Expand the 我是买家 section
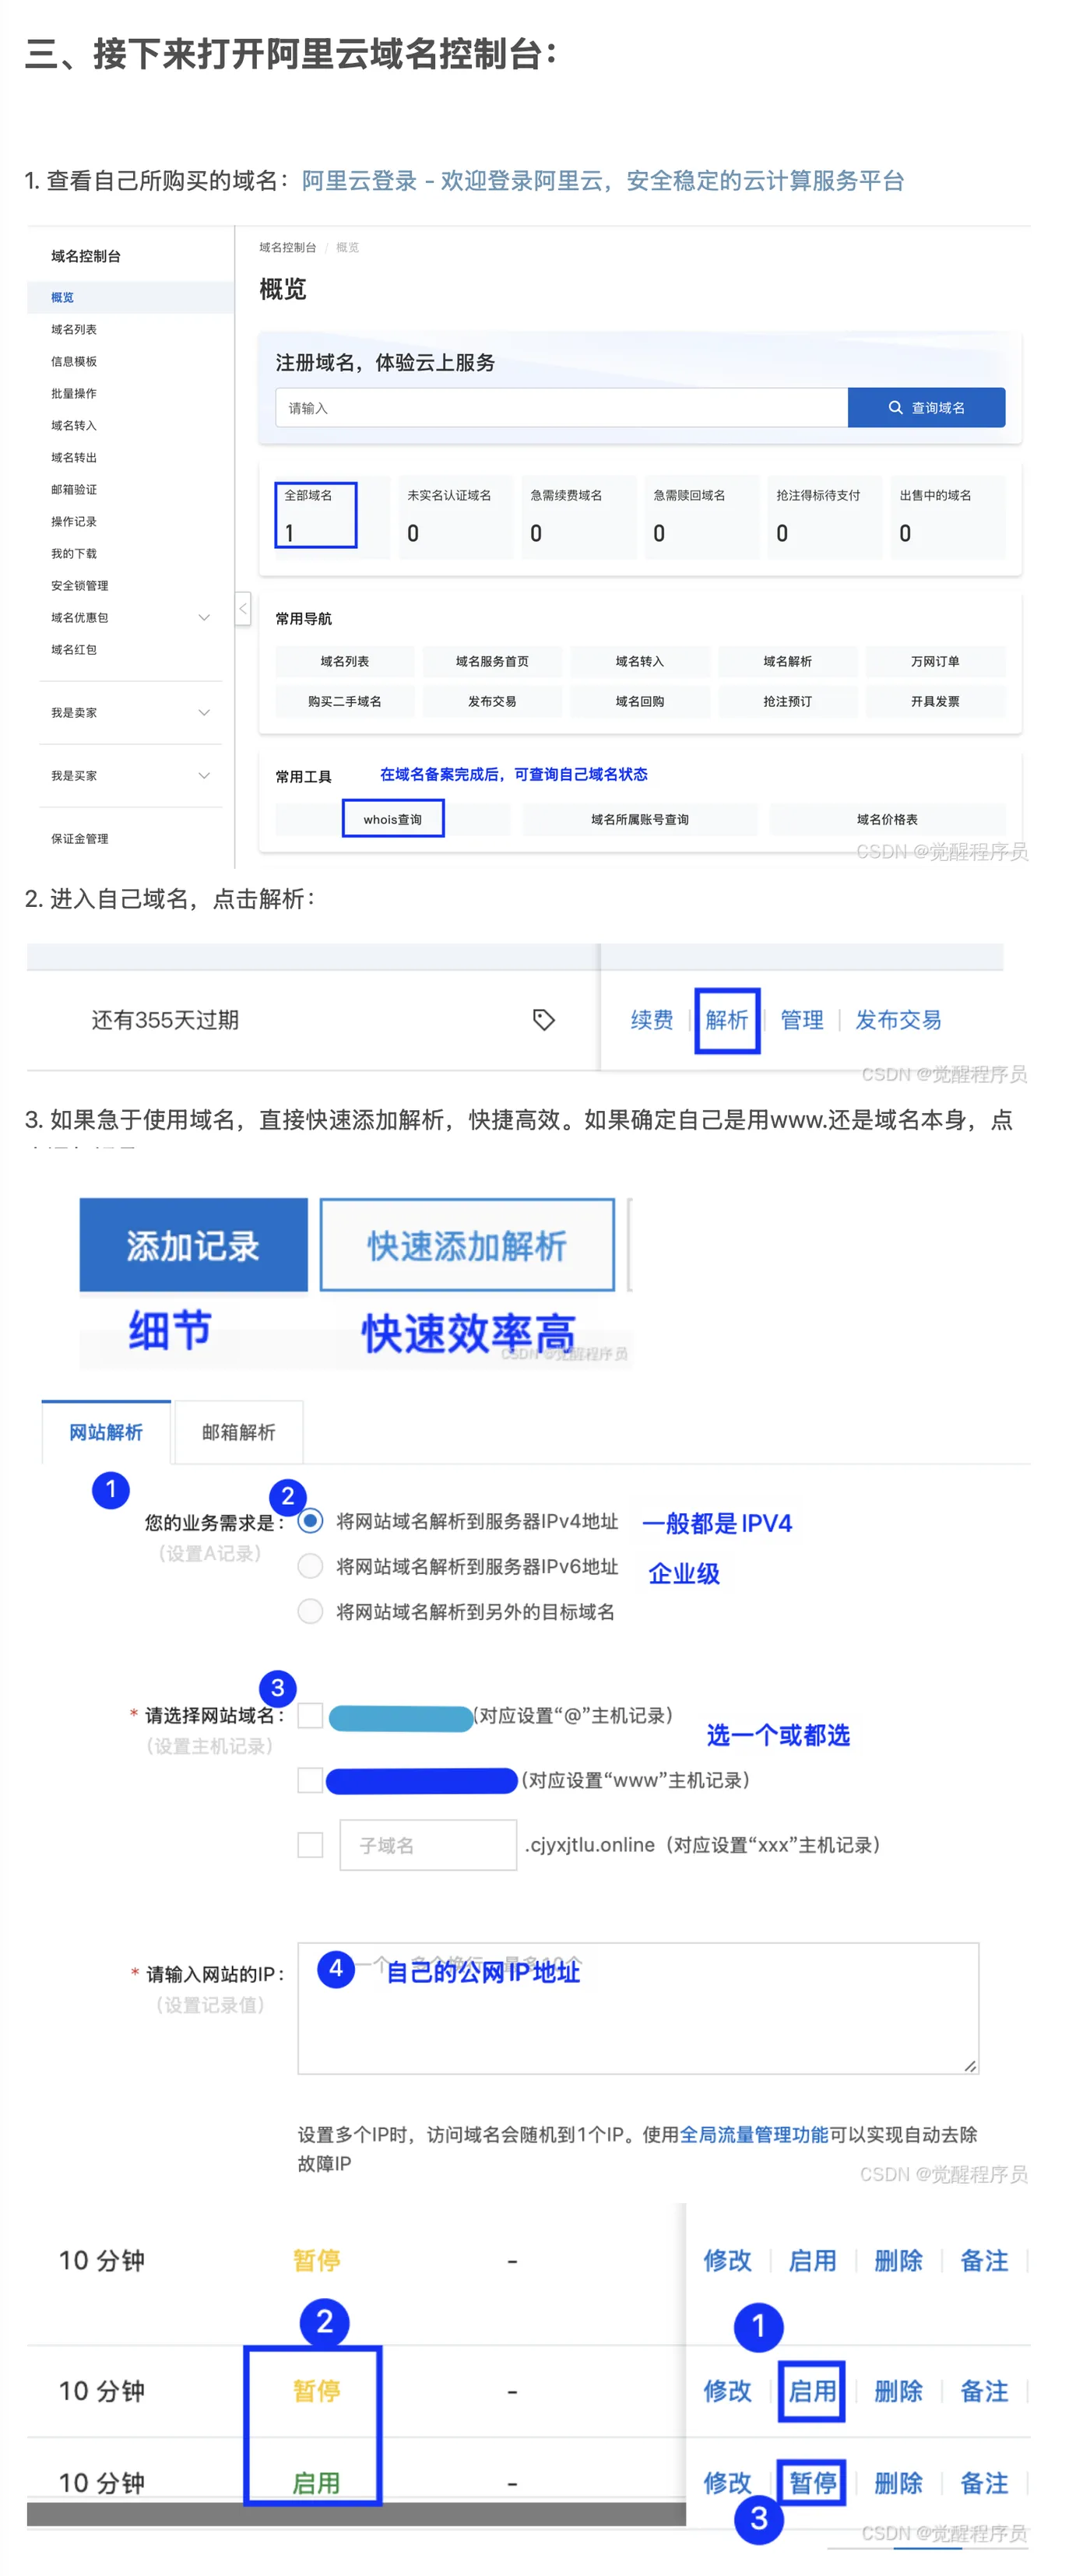This screenshot has height=2576, width=1090. [x=131, y=775]
